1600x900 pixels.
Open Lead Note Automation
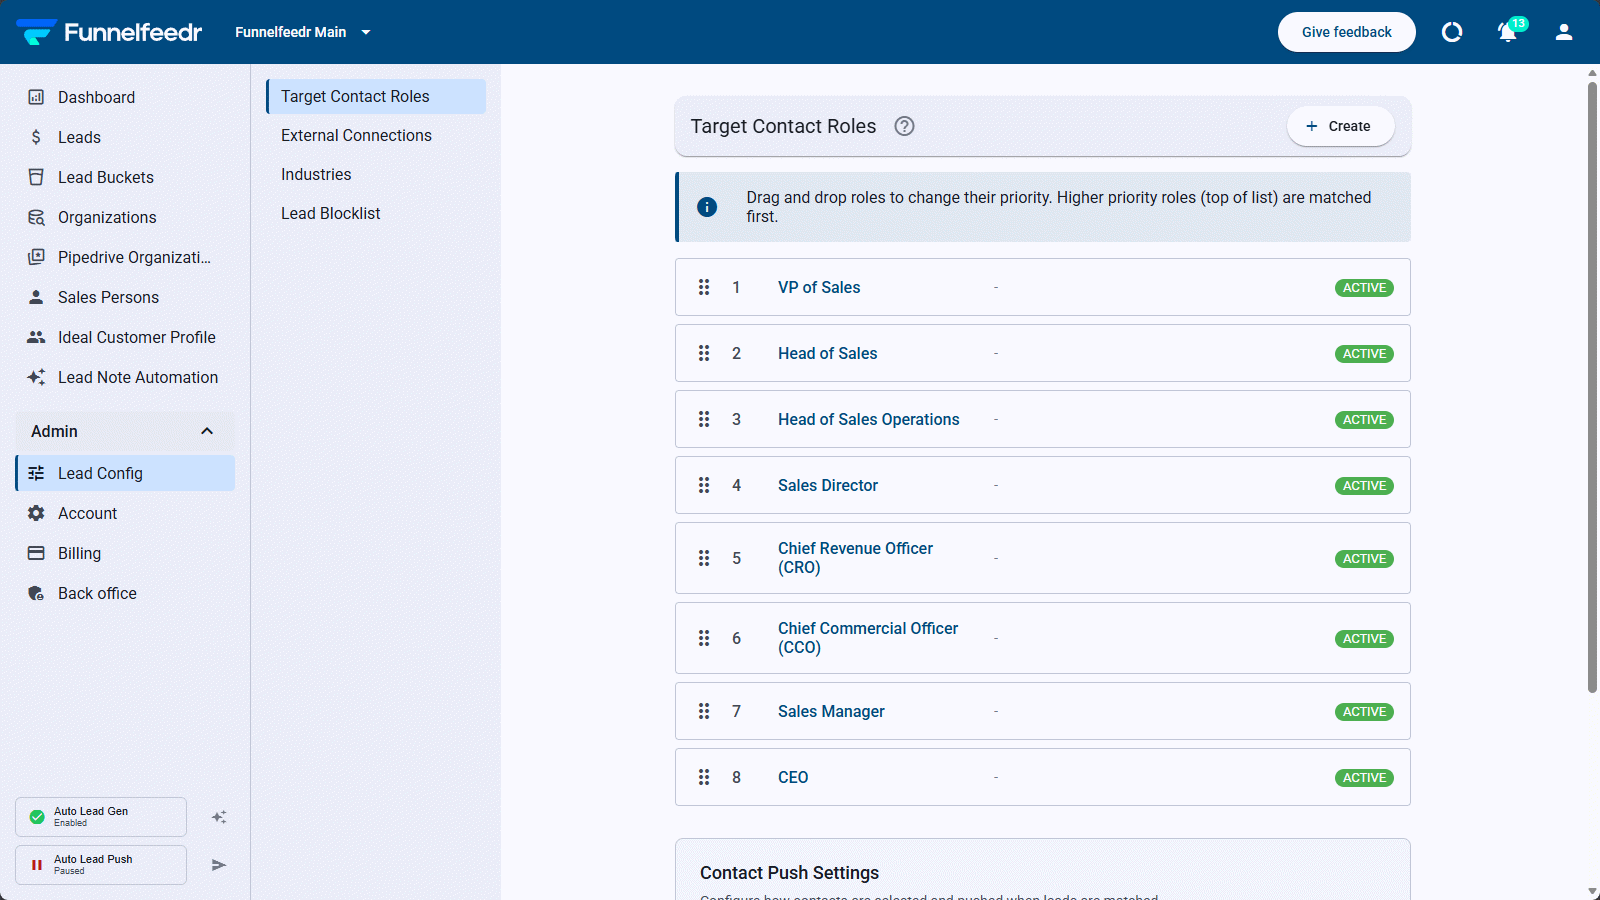tap(125, 377)
